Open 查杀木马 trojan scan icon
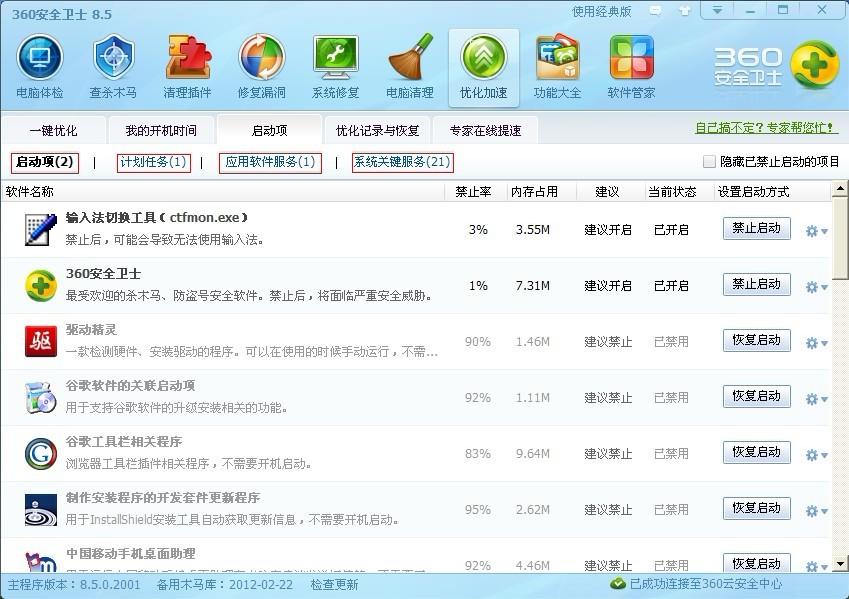 pos(113,58)
